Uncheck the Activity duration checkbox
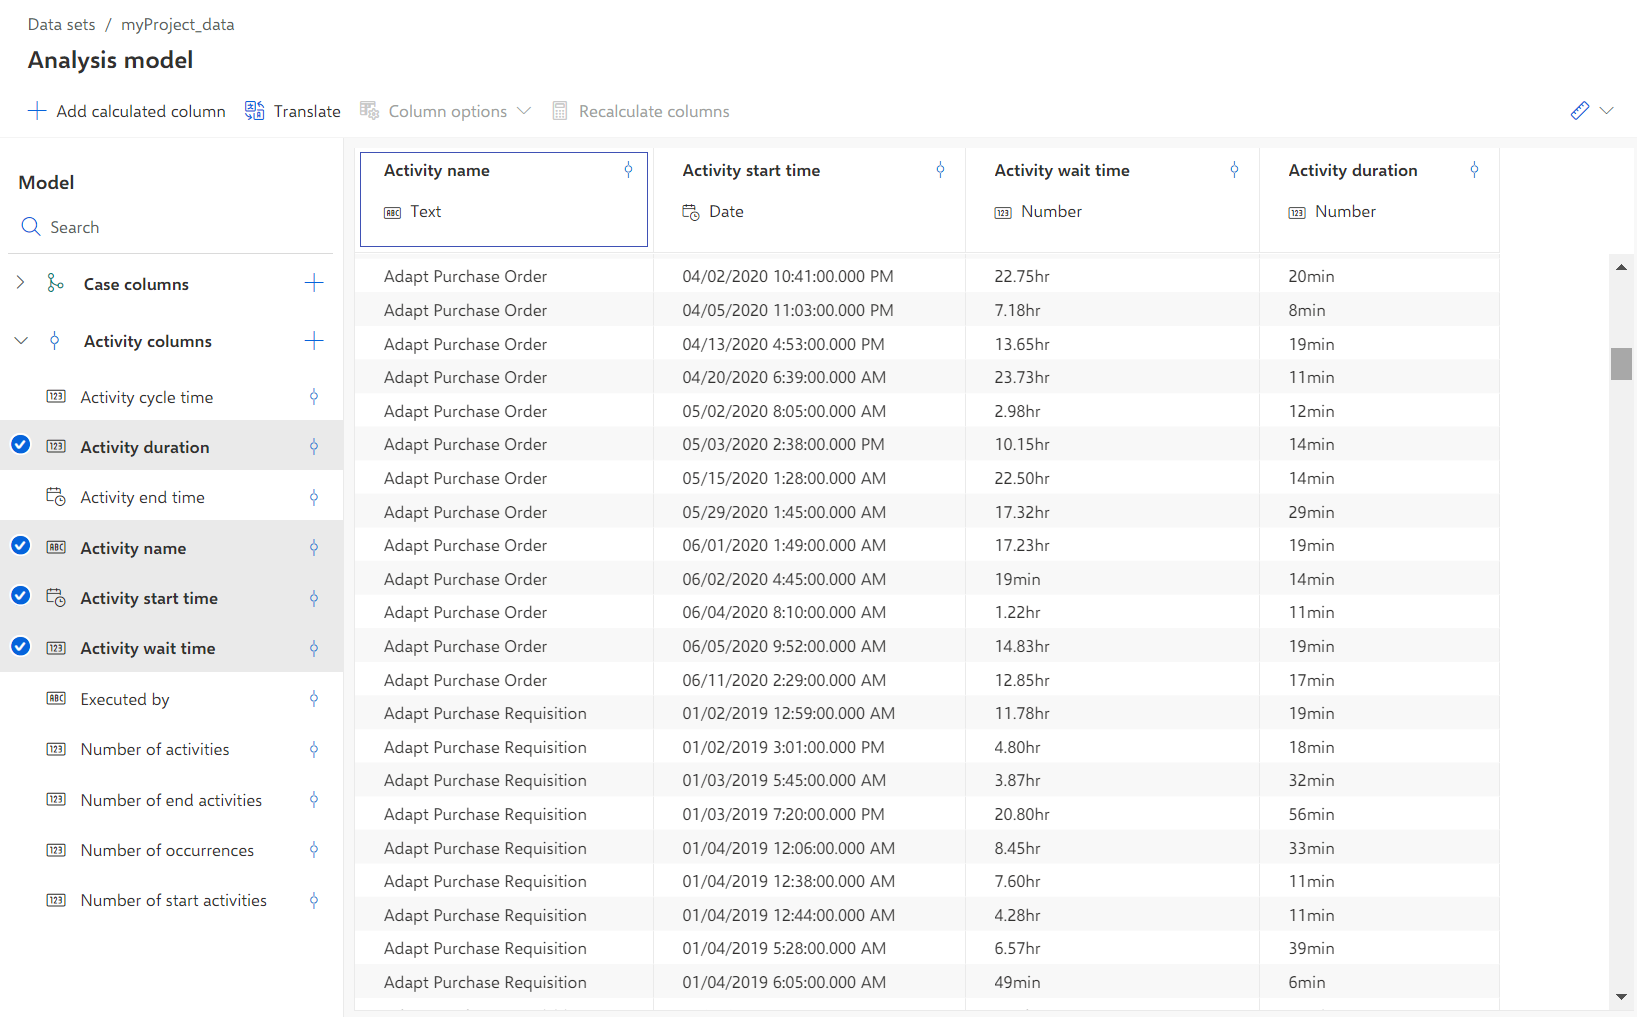Viewport: 1637px width, 1017px height. (20, 445)
